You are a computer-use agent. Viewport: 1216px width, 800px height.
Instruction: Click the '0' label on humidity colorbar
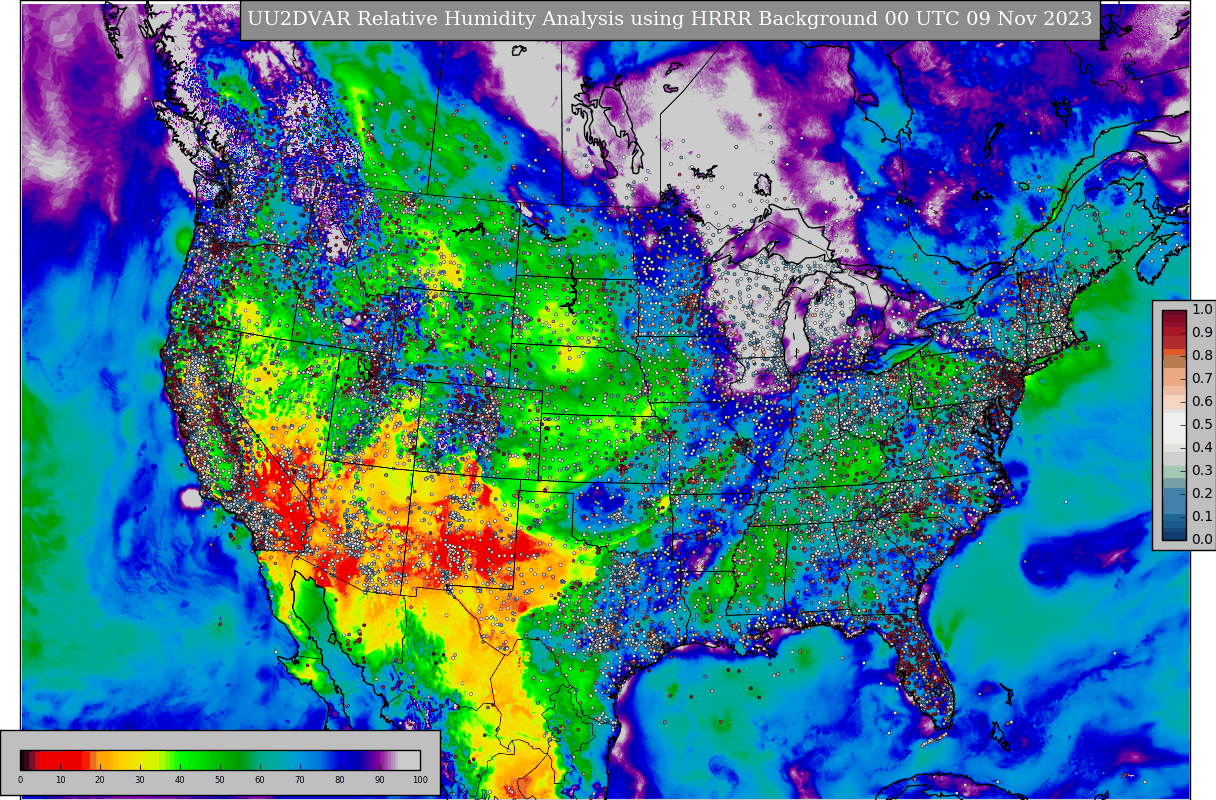point(20,780)
